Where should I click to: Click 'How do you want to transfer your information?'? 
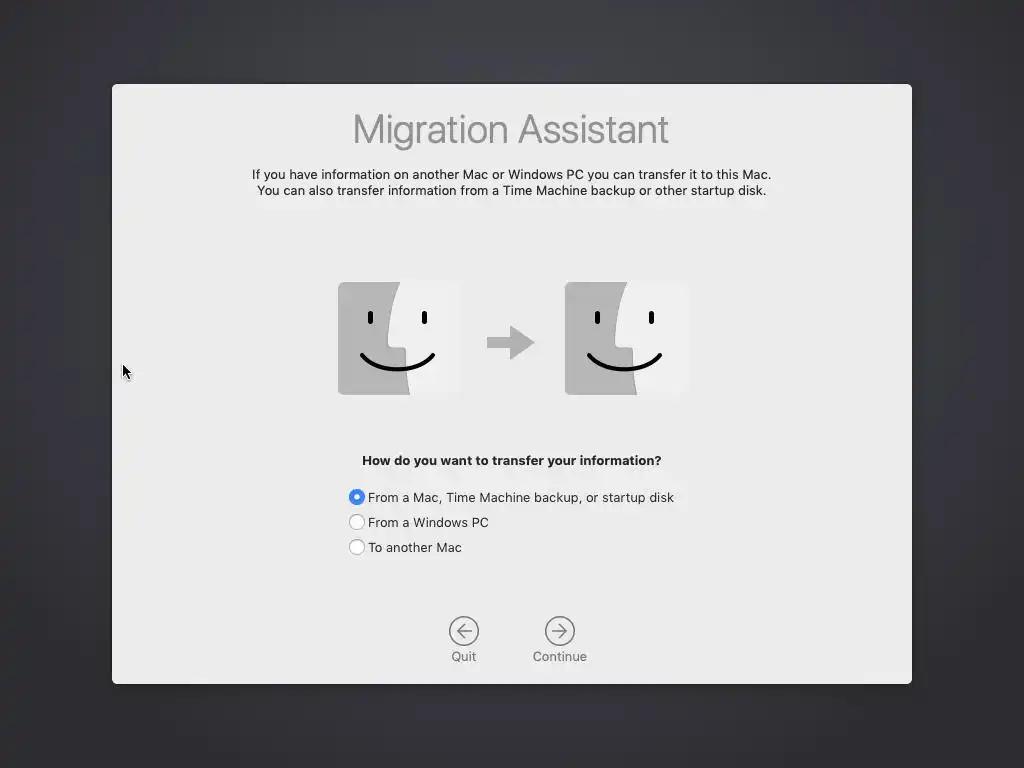tap(511, 460)
